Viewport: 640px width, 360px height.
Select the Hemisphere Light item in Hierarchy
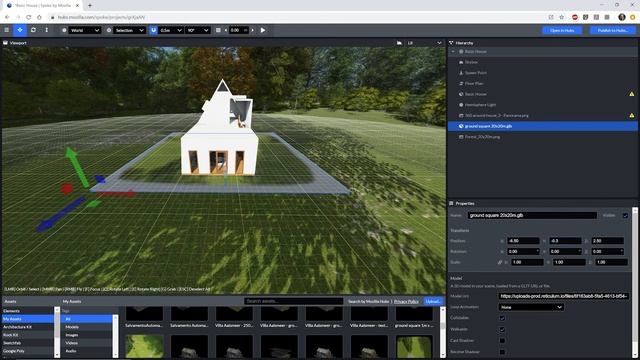click(480, 105)
